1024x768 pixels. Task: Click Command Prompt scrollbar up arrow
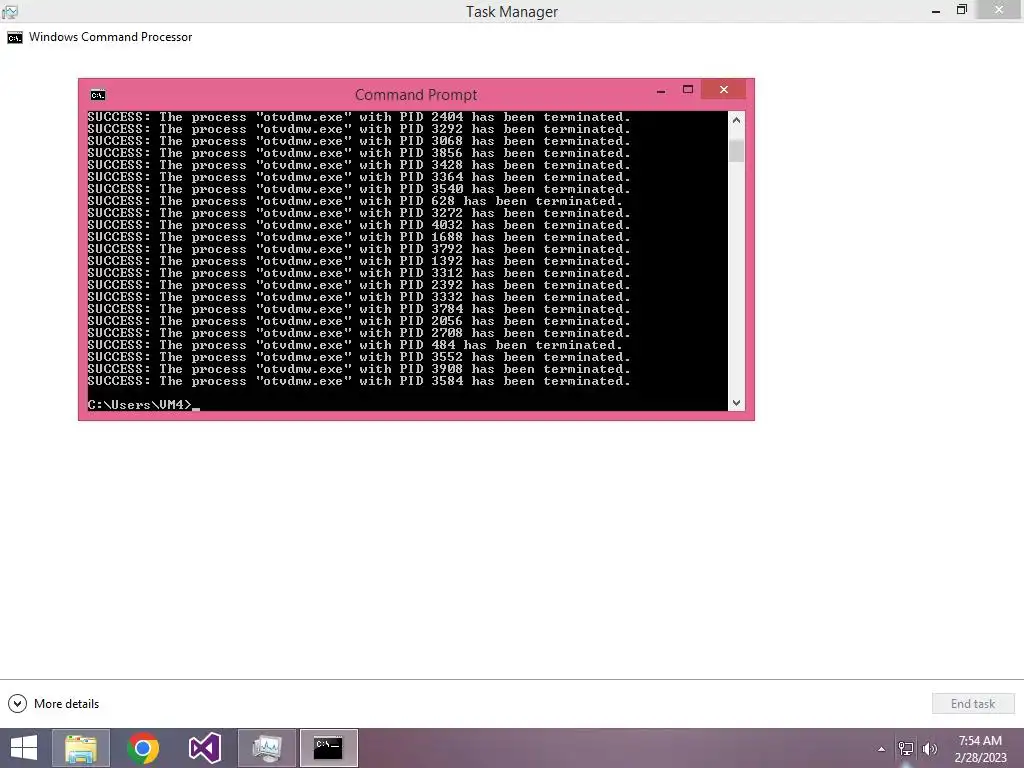pos(736,120)
